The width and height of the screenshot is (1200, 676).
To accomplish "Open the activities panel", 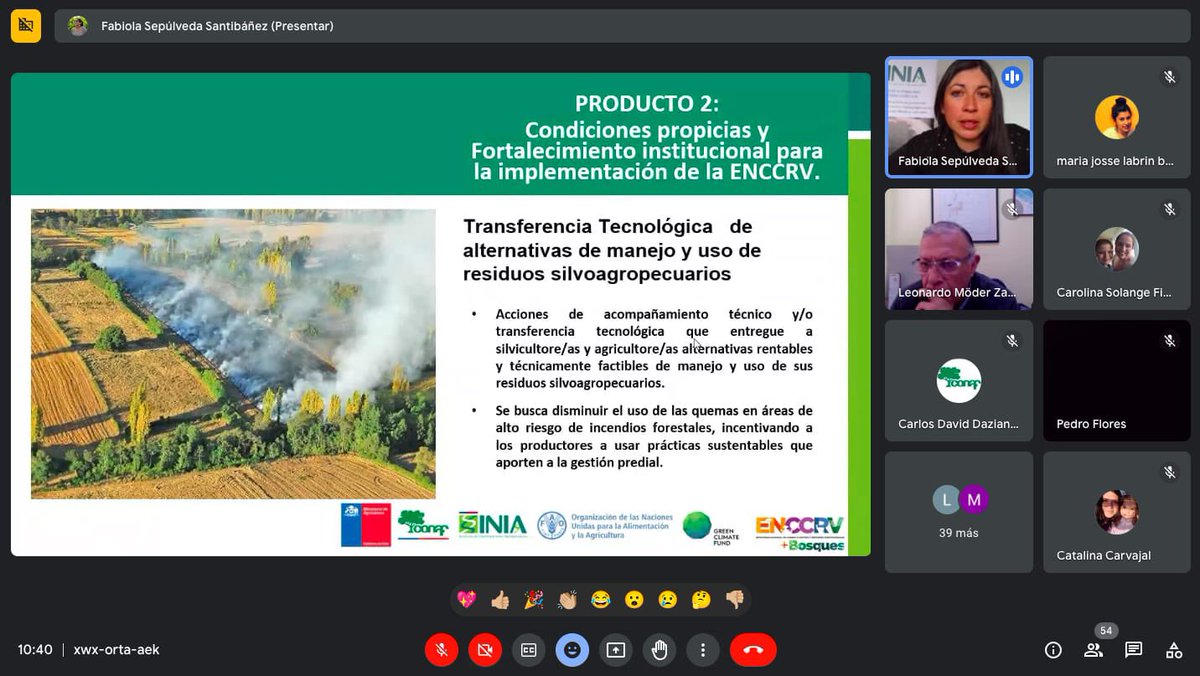I will pos(1173,650).
